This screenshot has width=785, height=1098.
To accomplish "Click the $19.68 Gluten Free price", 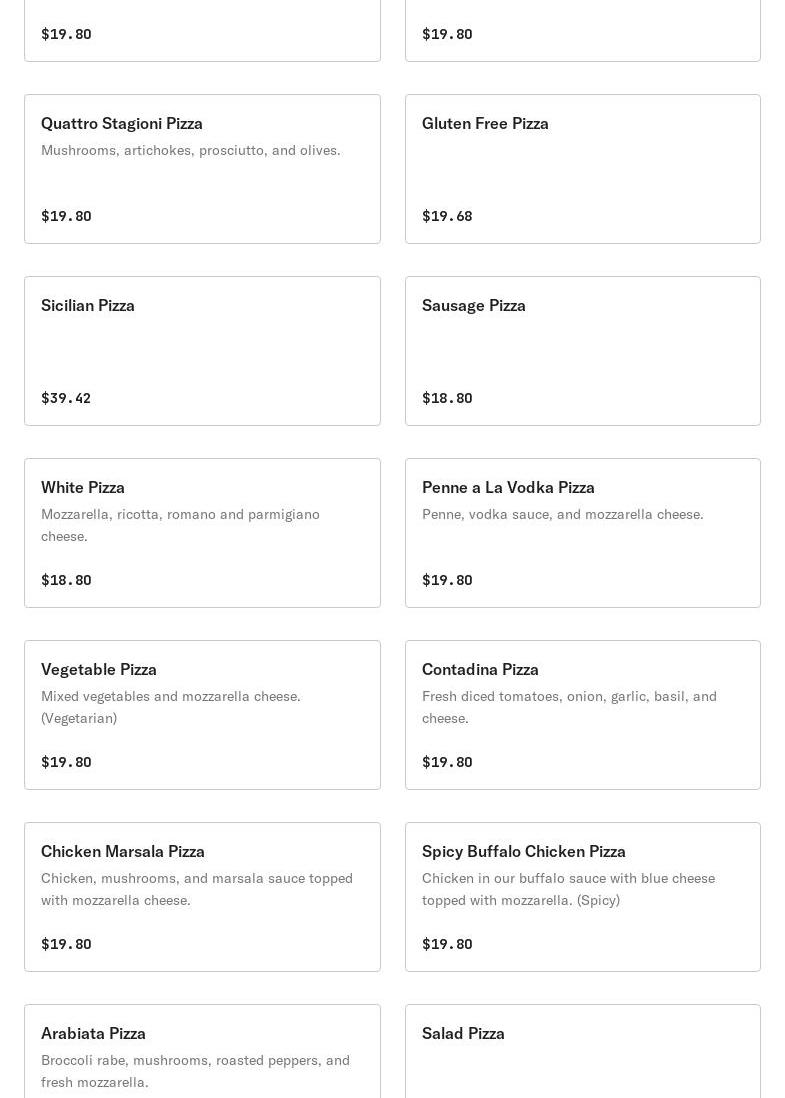I will (x=447, y=216).
